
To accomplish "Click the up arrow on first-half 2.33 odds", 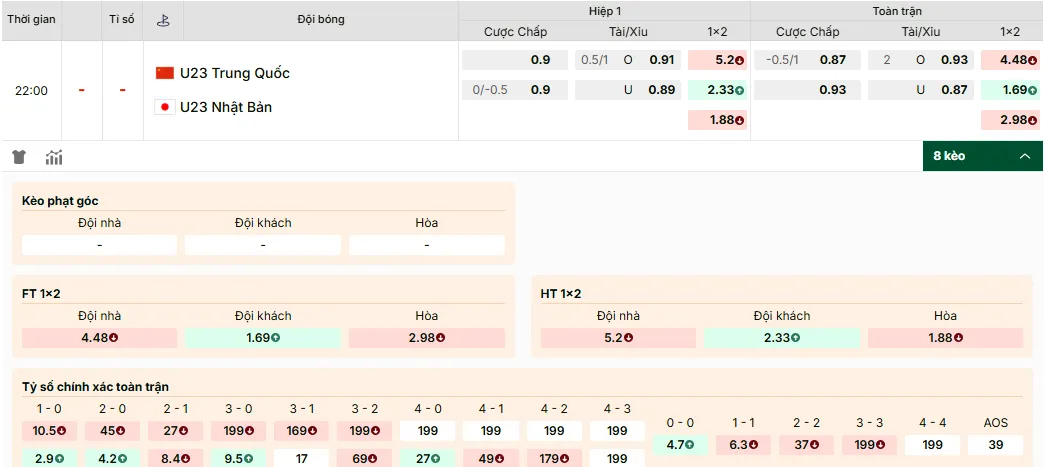I will pos(739,91).
